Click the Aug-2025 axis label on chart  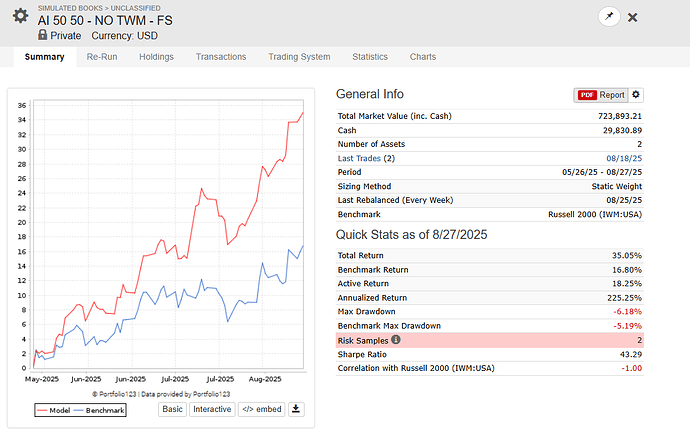(265, 379)
